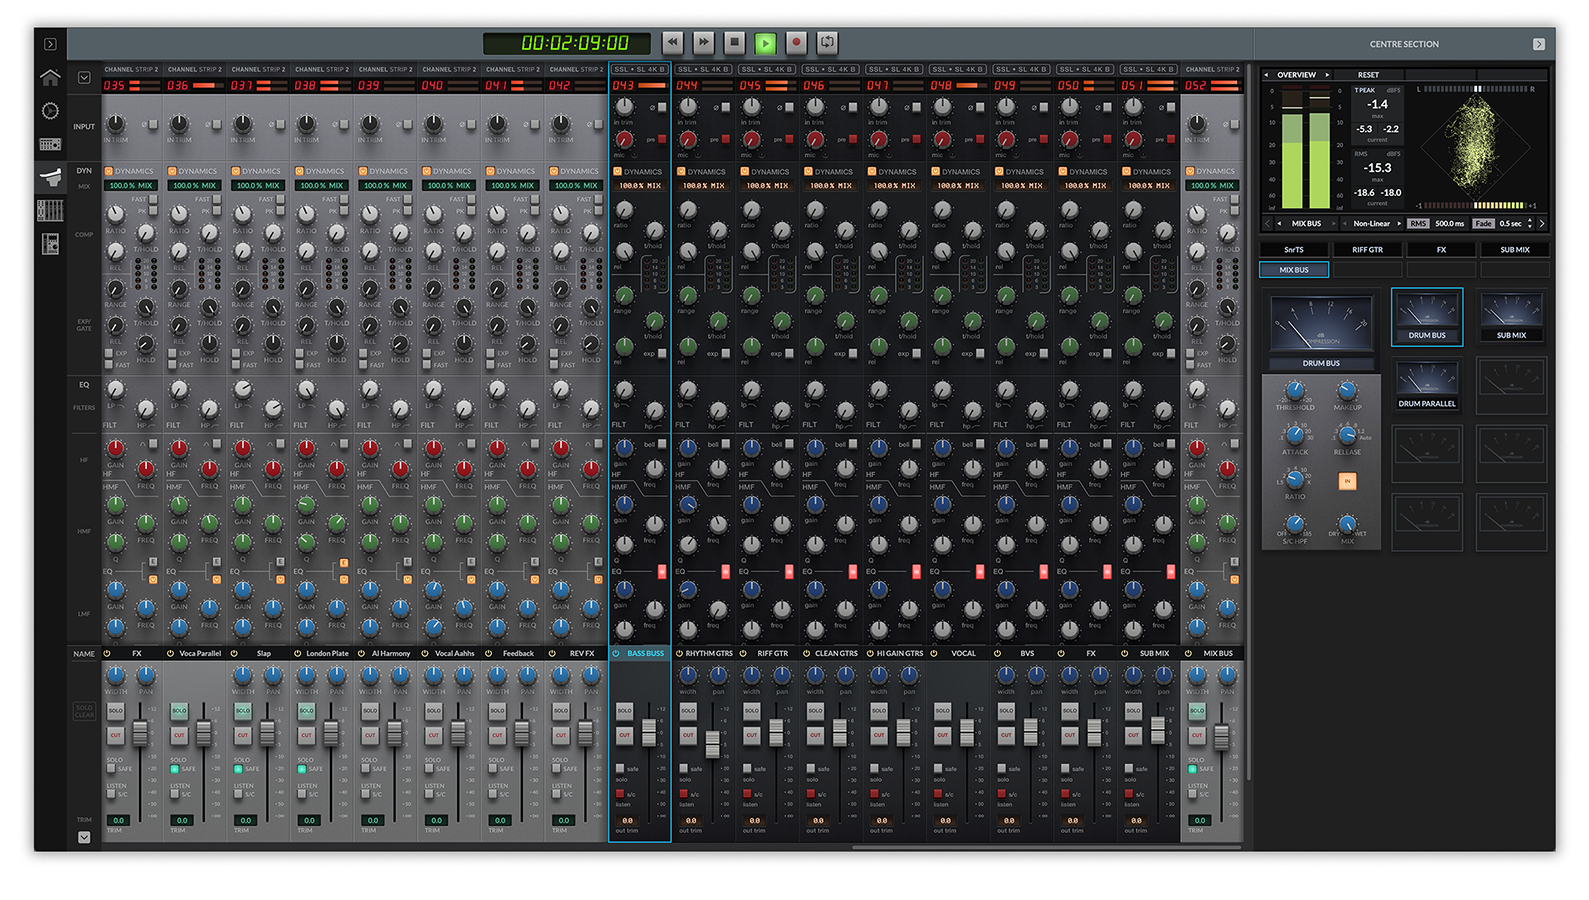
Task: Stop playback with the stop button
Action: (734, 42)
